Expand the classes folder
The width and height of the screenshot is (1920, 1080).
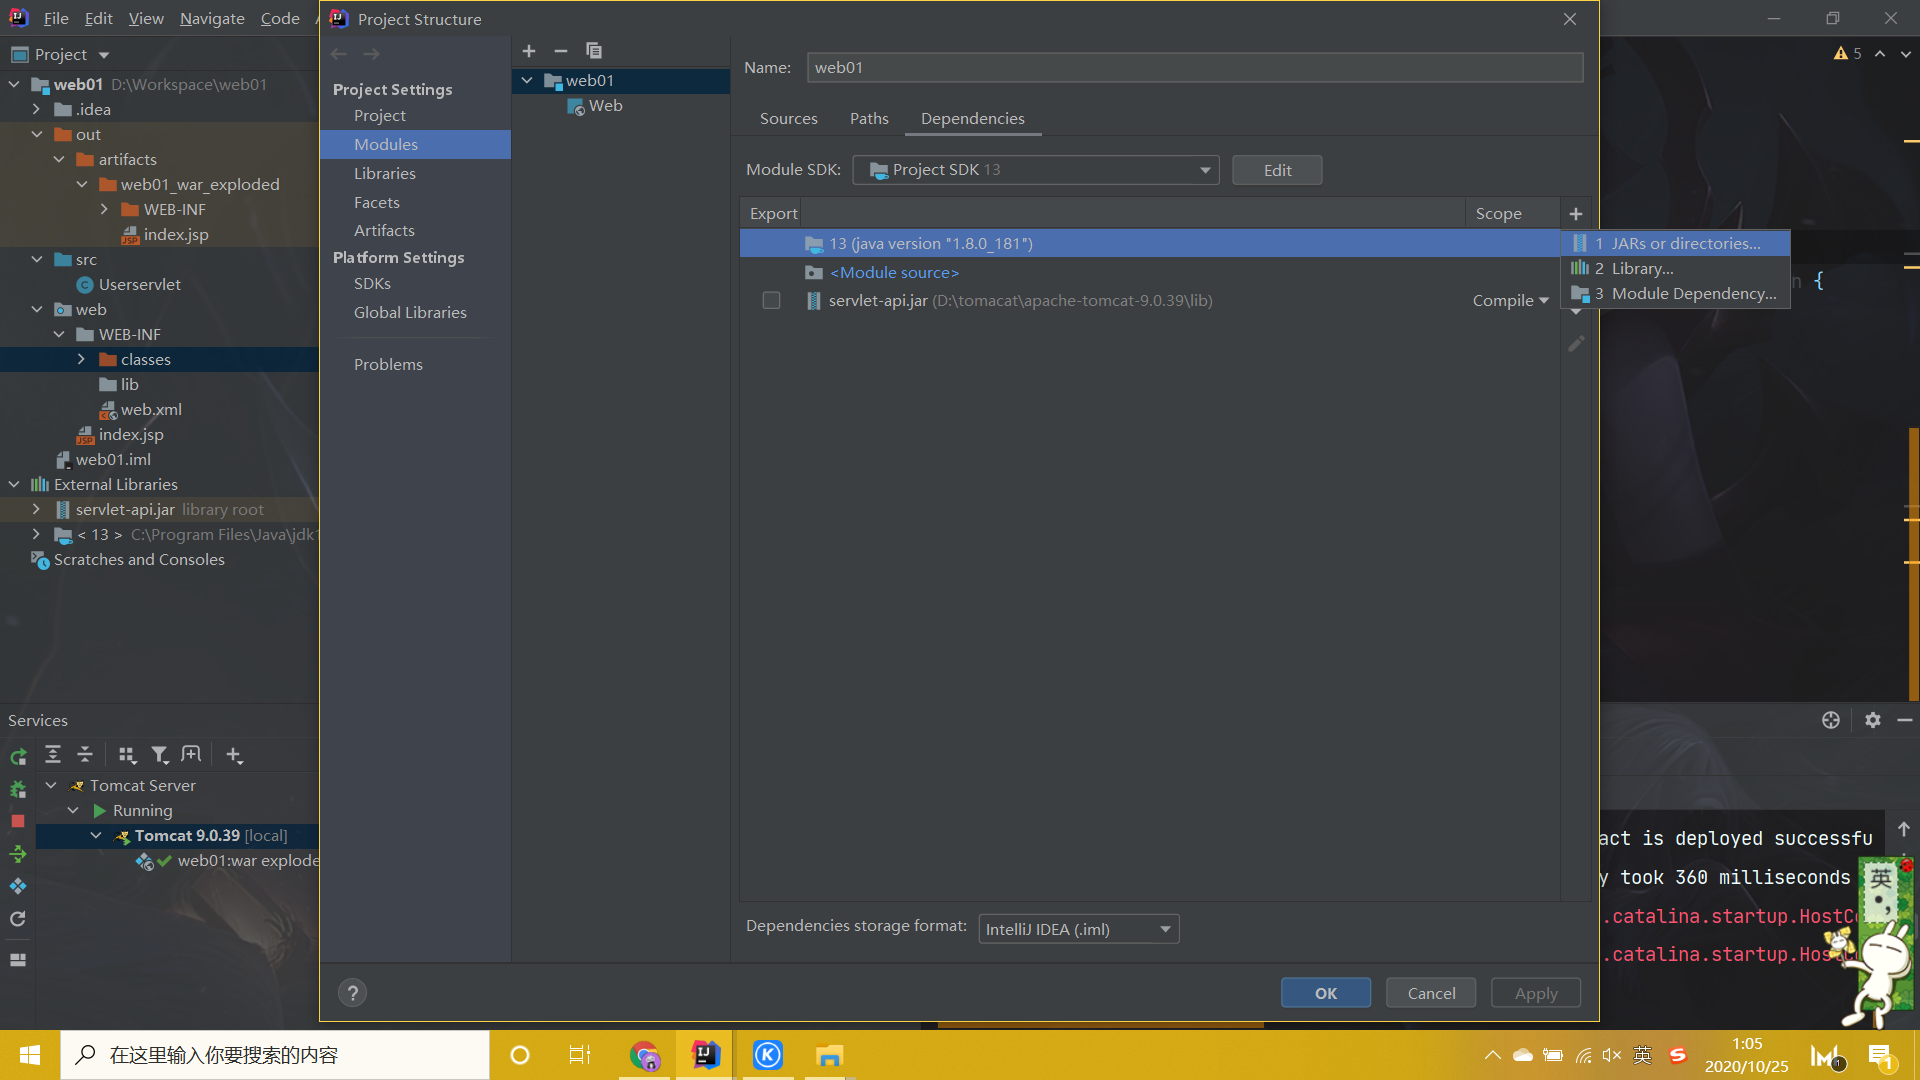[81, 359]
